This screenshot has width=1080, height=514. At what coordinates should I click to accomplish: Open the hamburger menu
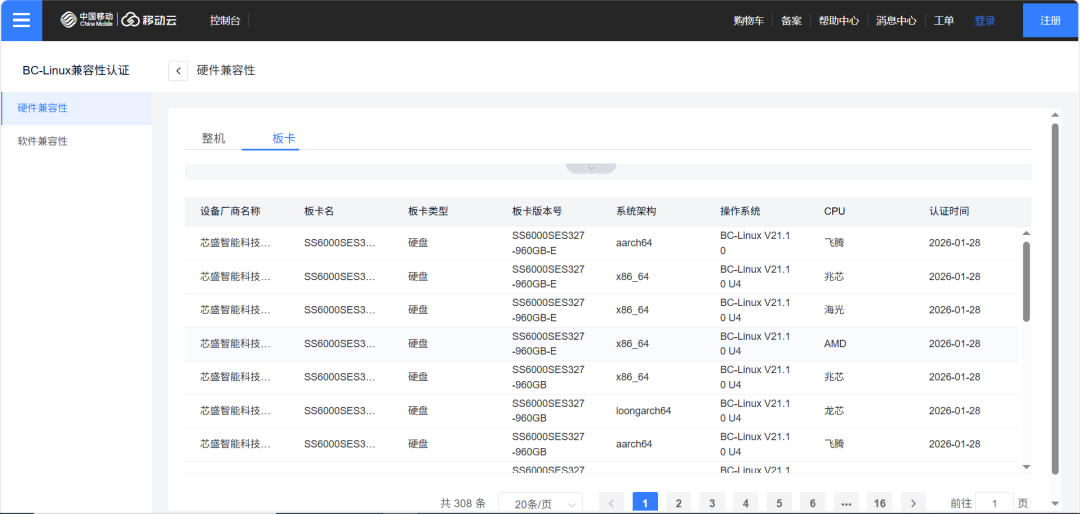(x=21, y=20)
